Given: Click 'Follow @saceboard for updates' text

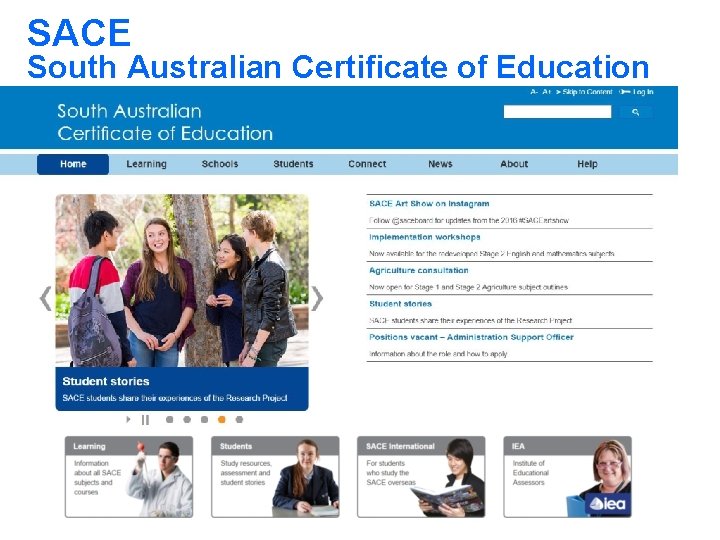Looking at the screenshot, I should pos(469,220).
